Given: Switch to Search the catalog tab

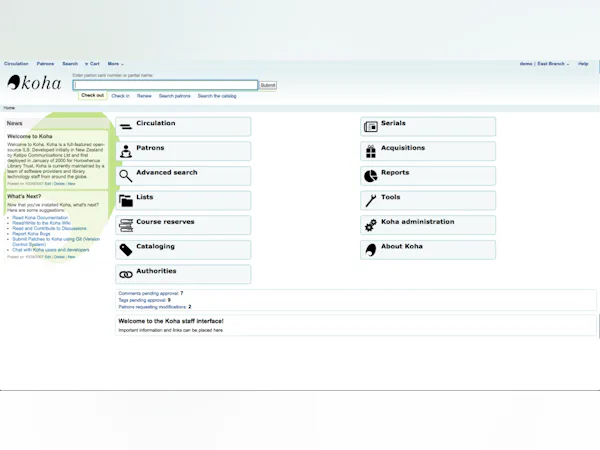Looking at the screenshot, I should pos(217,96).
